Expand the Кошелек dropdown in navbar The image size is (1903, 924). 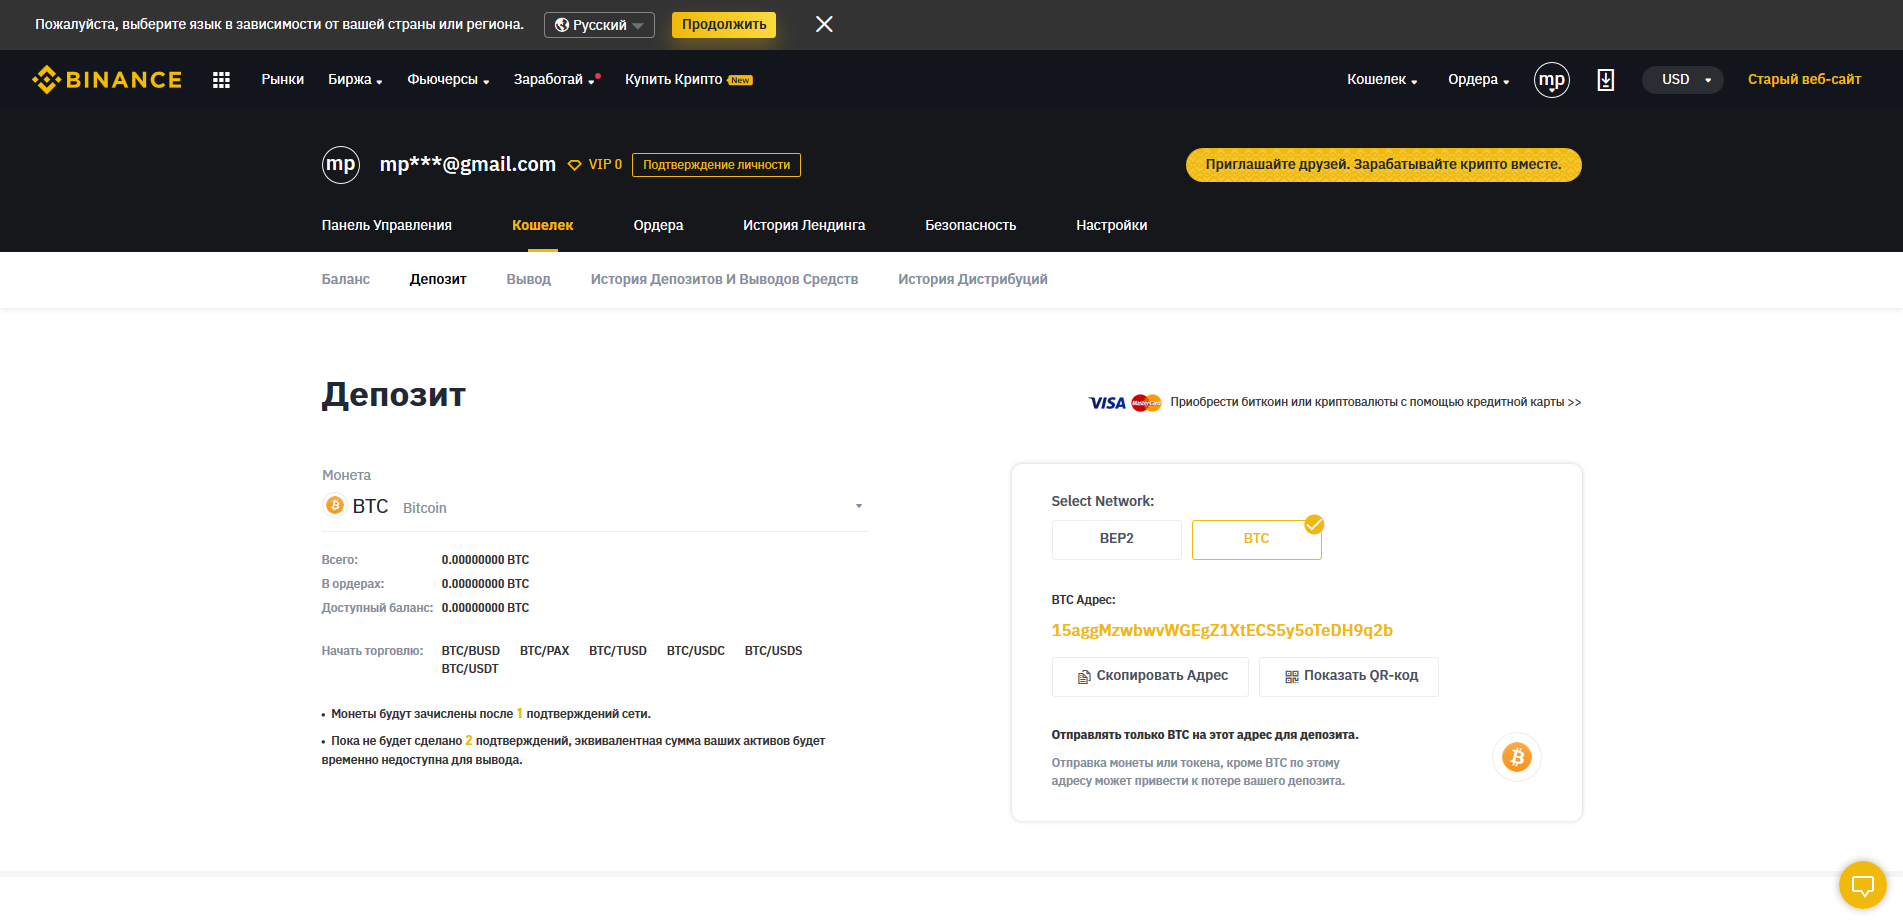click(1382, 80)
